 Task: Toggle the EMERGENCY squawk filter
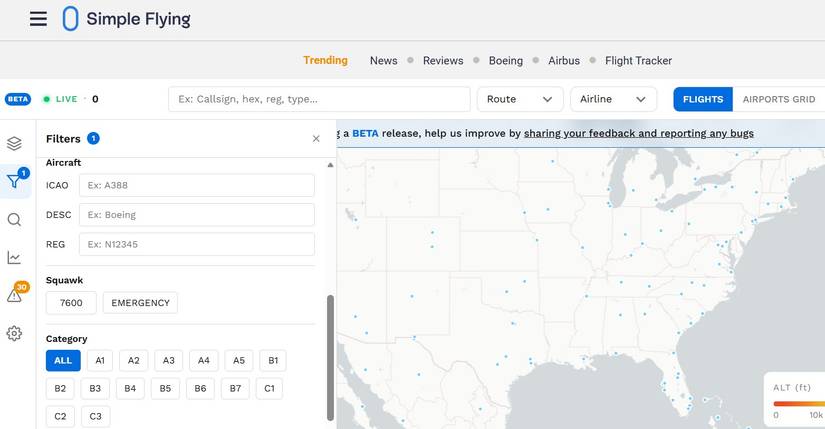(140, 303)
